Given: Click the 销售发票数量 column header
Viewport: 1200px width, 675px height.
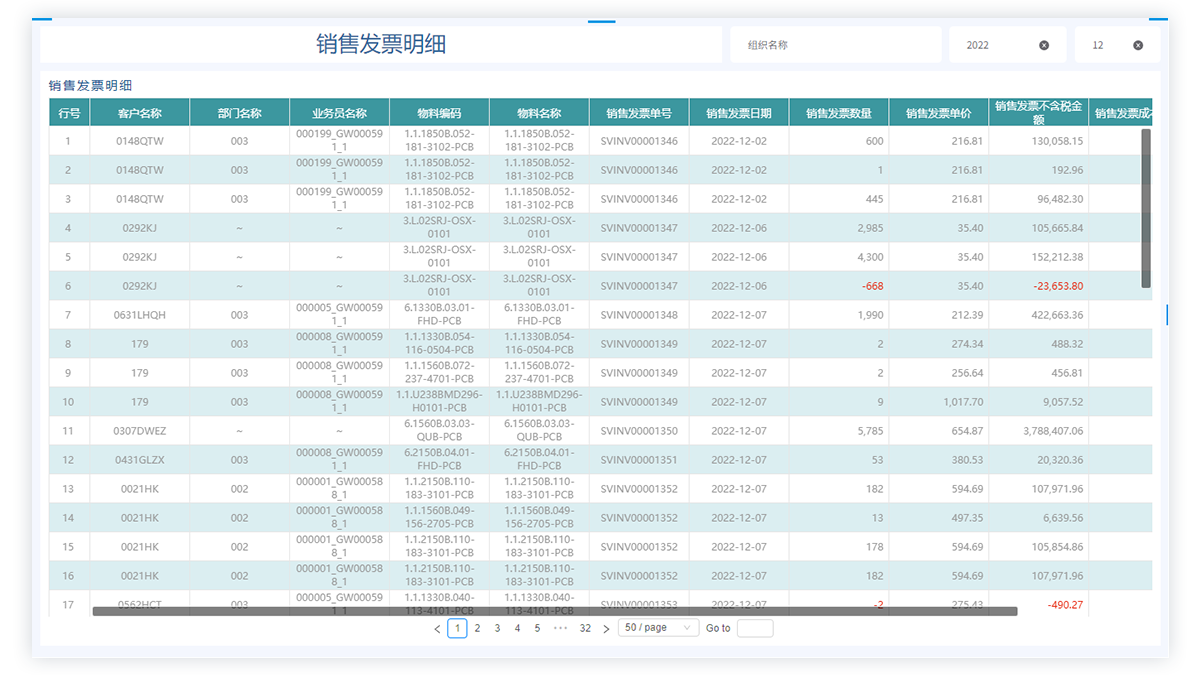Looking at the screenshot, I should point(838,113).
